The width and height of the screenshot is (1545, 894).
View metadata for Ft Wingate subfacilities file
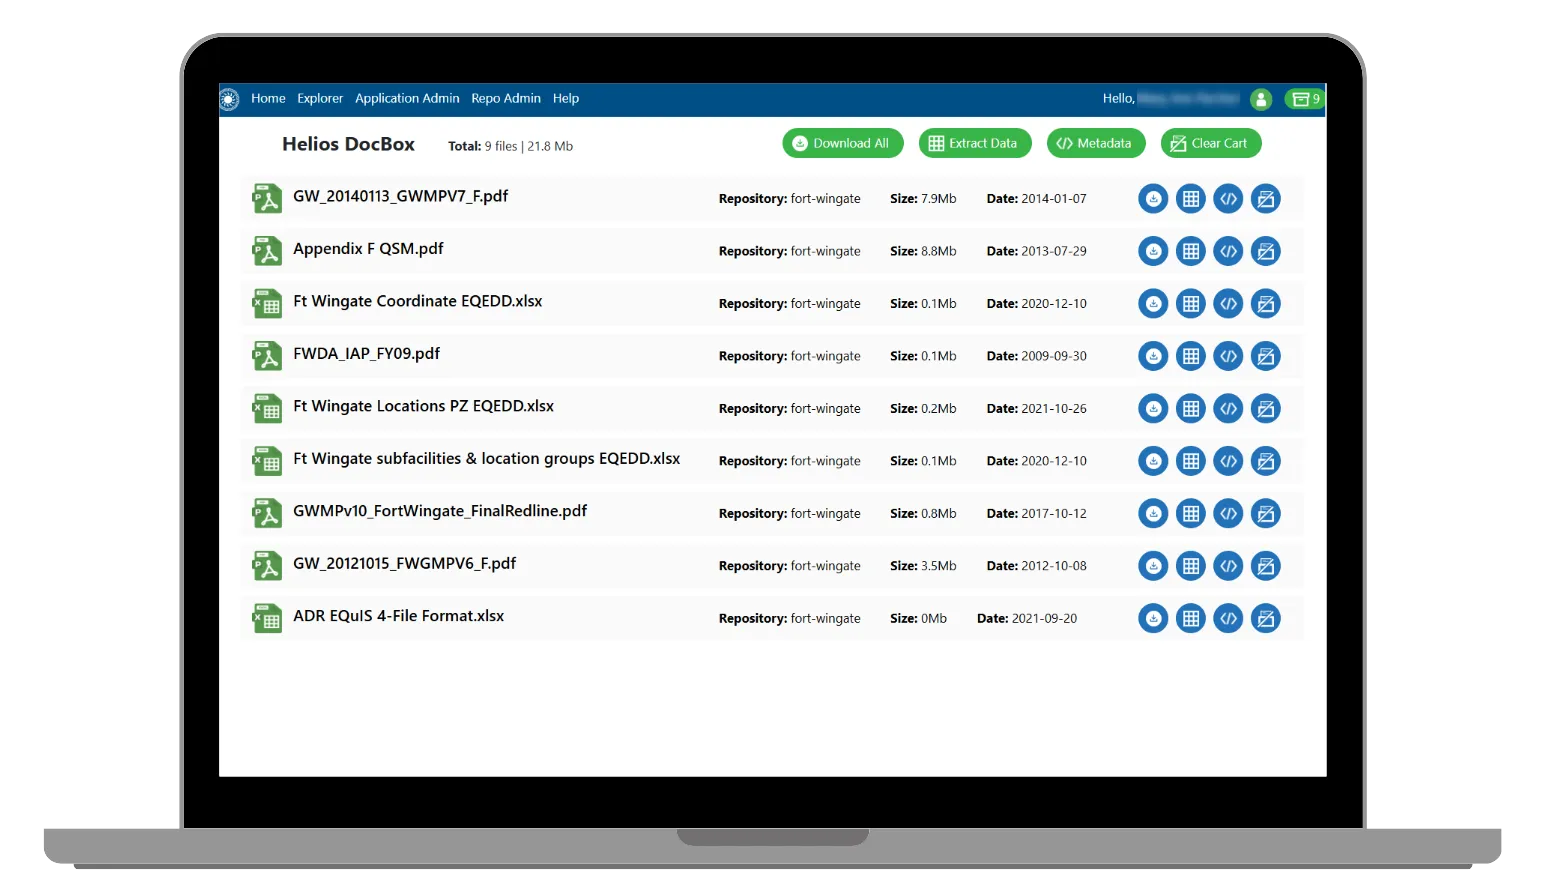point(1228,461)
